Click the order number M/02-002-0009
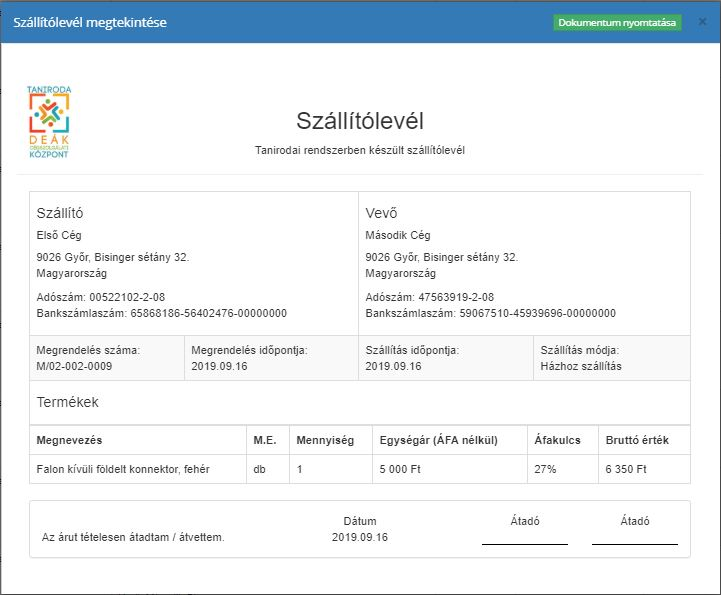The width and height of the screenshot is (721, 595). [74, 366]
